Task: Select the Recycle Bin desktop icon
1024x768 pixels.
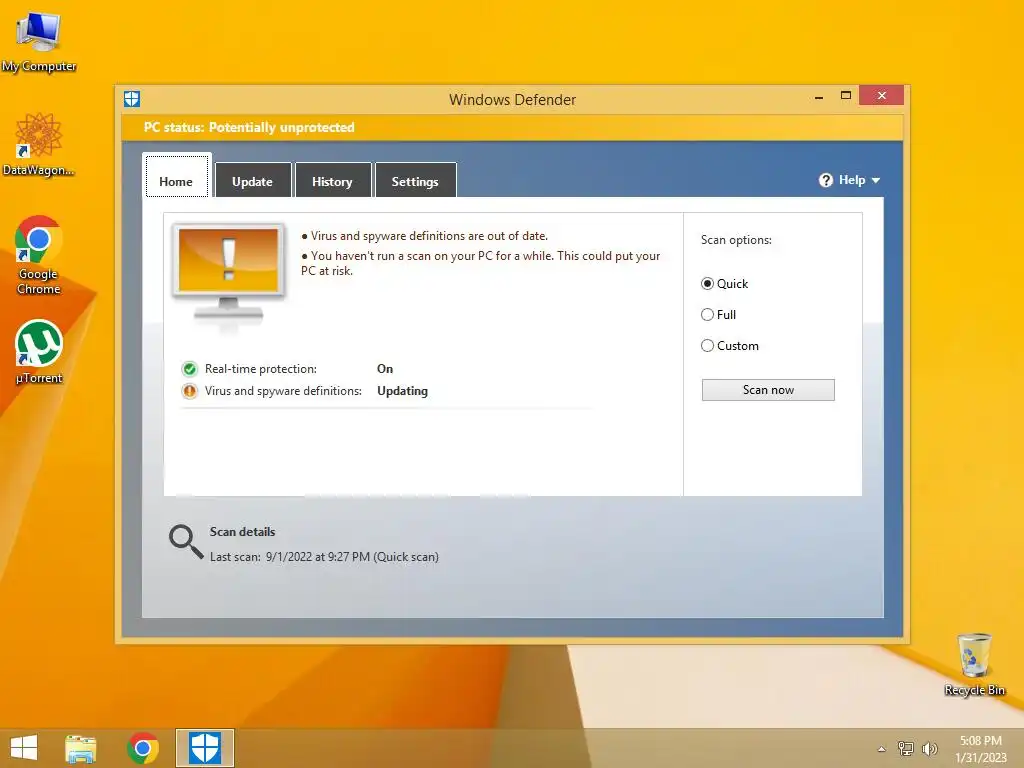Action: (974, 663)
